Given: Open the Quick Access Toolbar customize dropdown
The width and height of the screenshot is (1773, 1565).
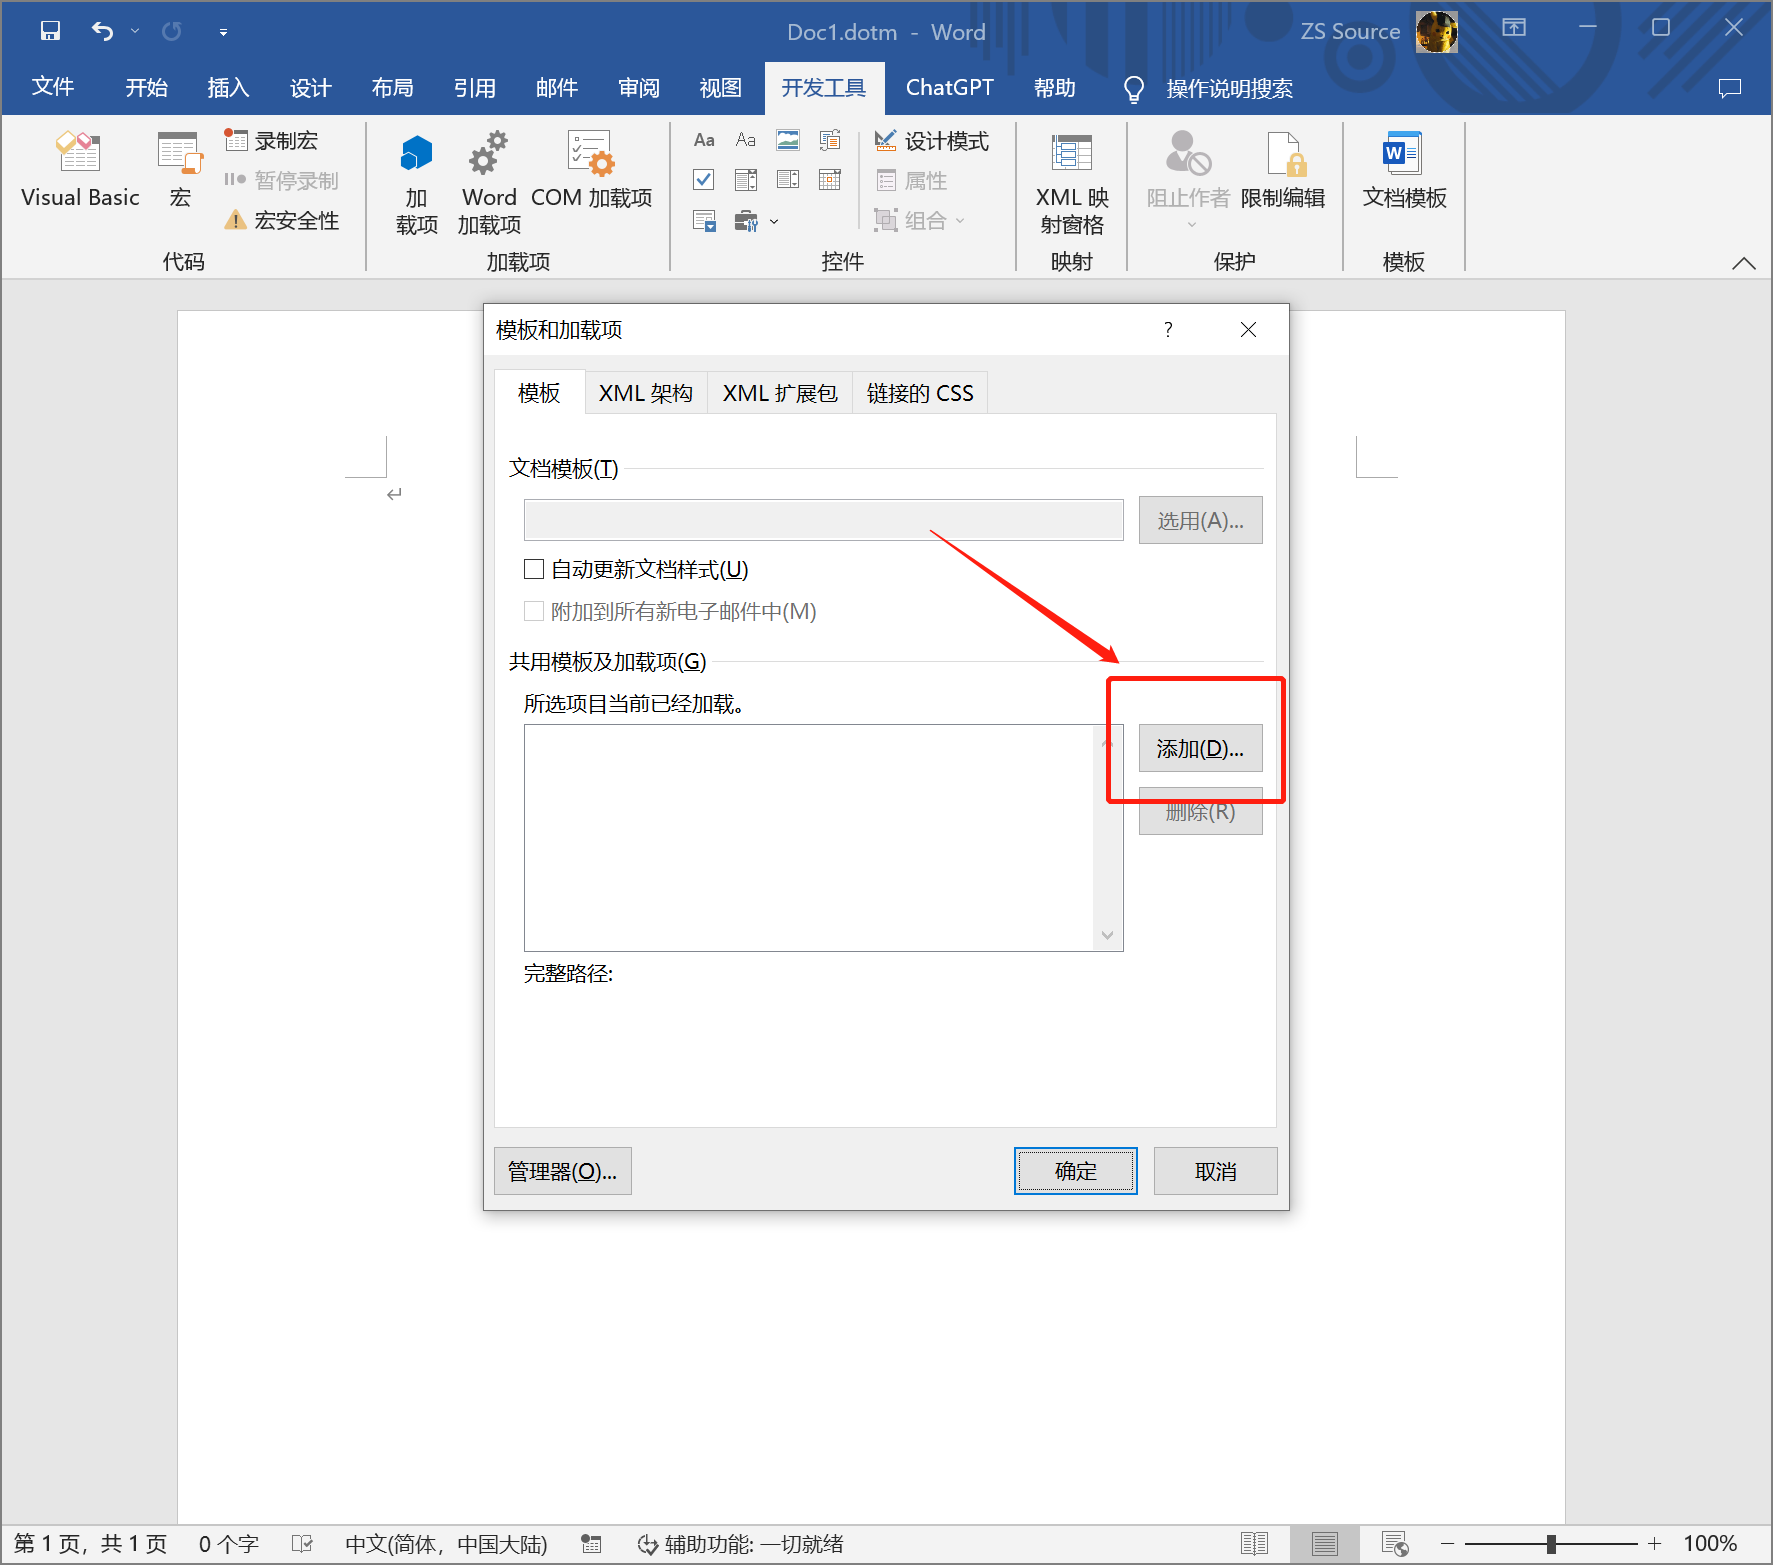Looking at the screenshot, I should coord(223,32).
